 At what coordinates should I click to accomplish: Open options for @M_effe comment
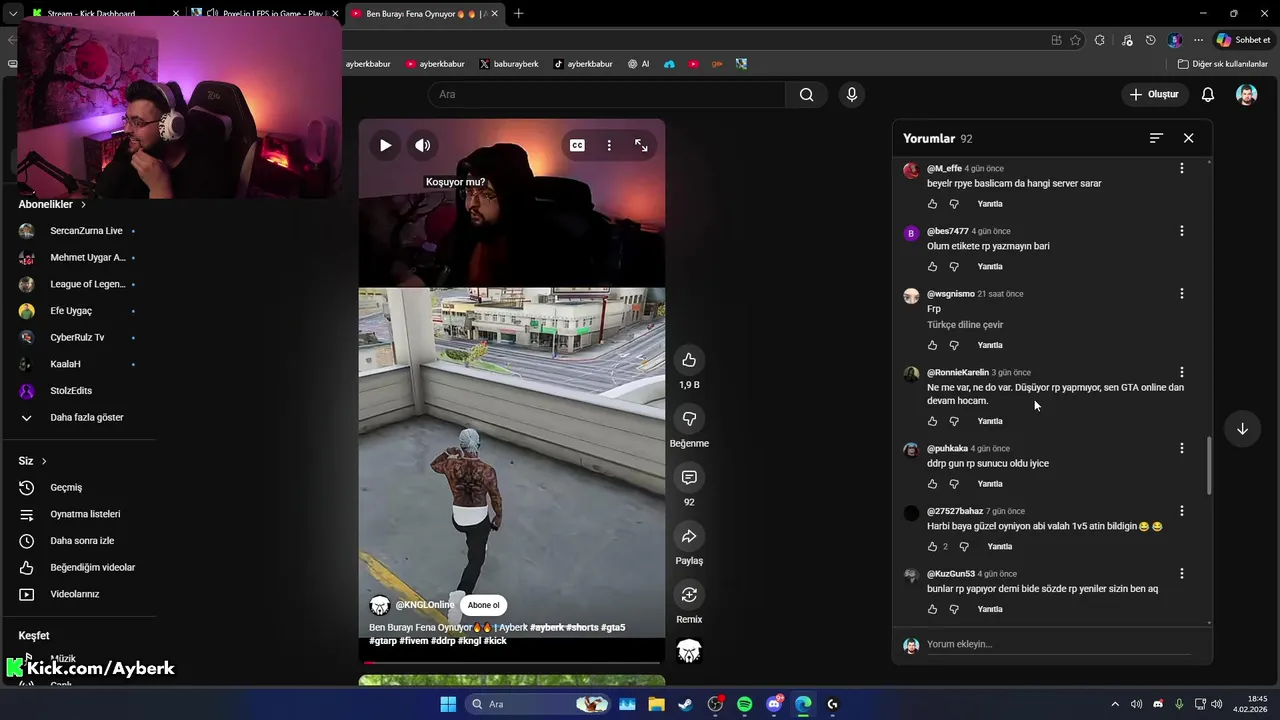[x=1181, y=168]
